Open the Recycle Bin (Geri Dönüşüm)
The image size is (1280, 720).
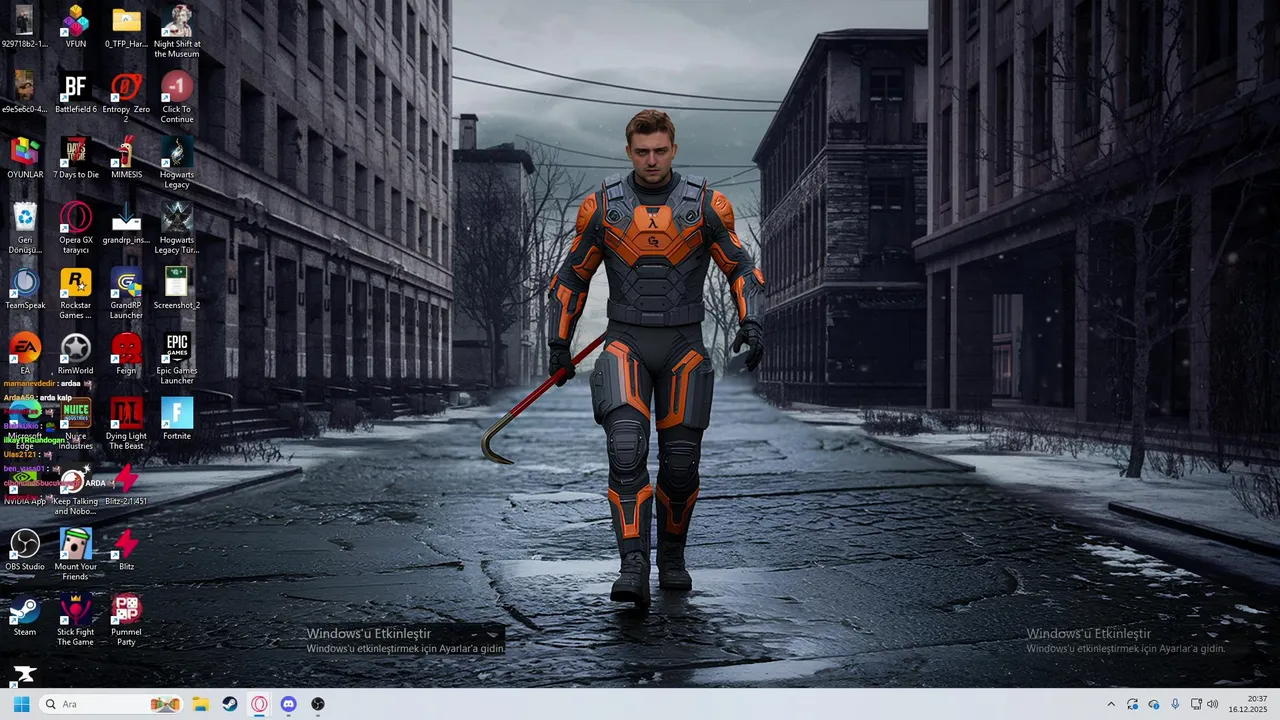[25, 228]
